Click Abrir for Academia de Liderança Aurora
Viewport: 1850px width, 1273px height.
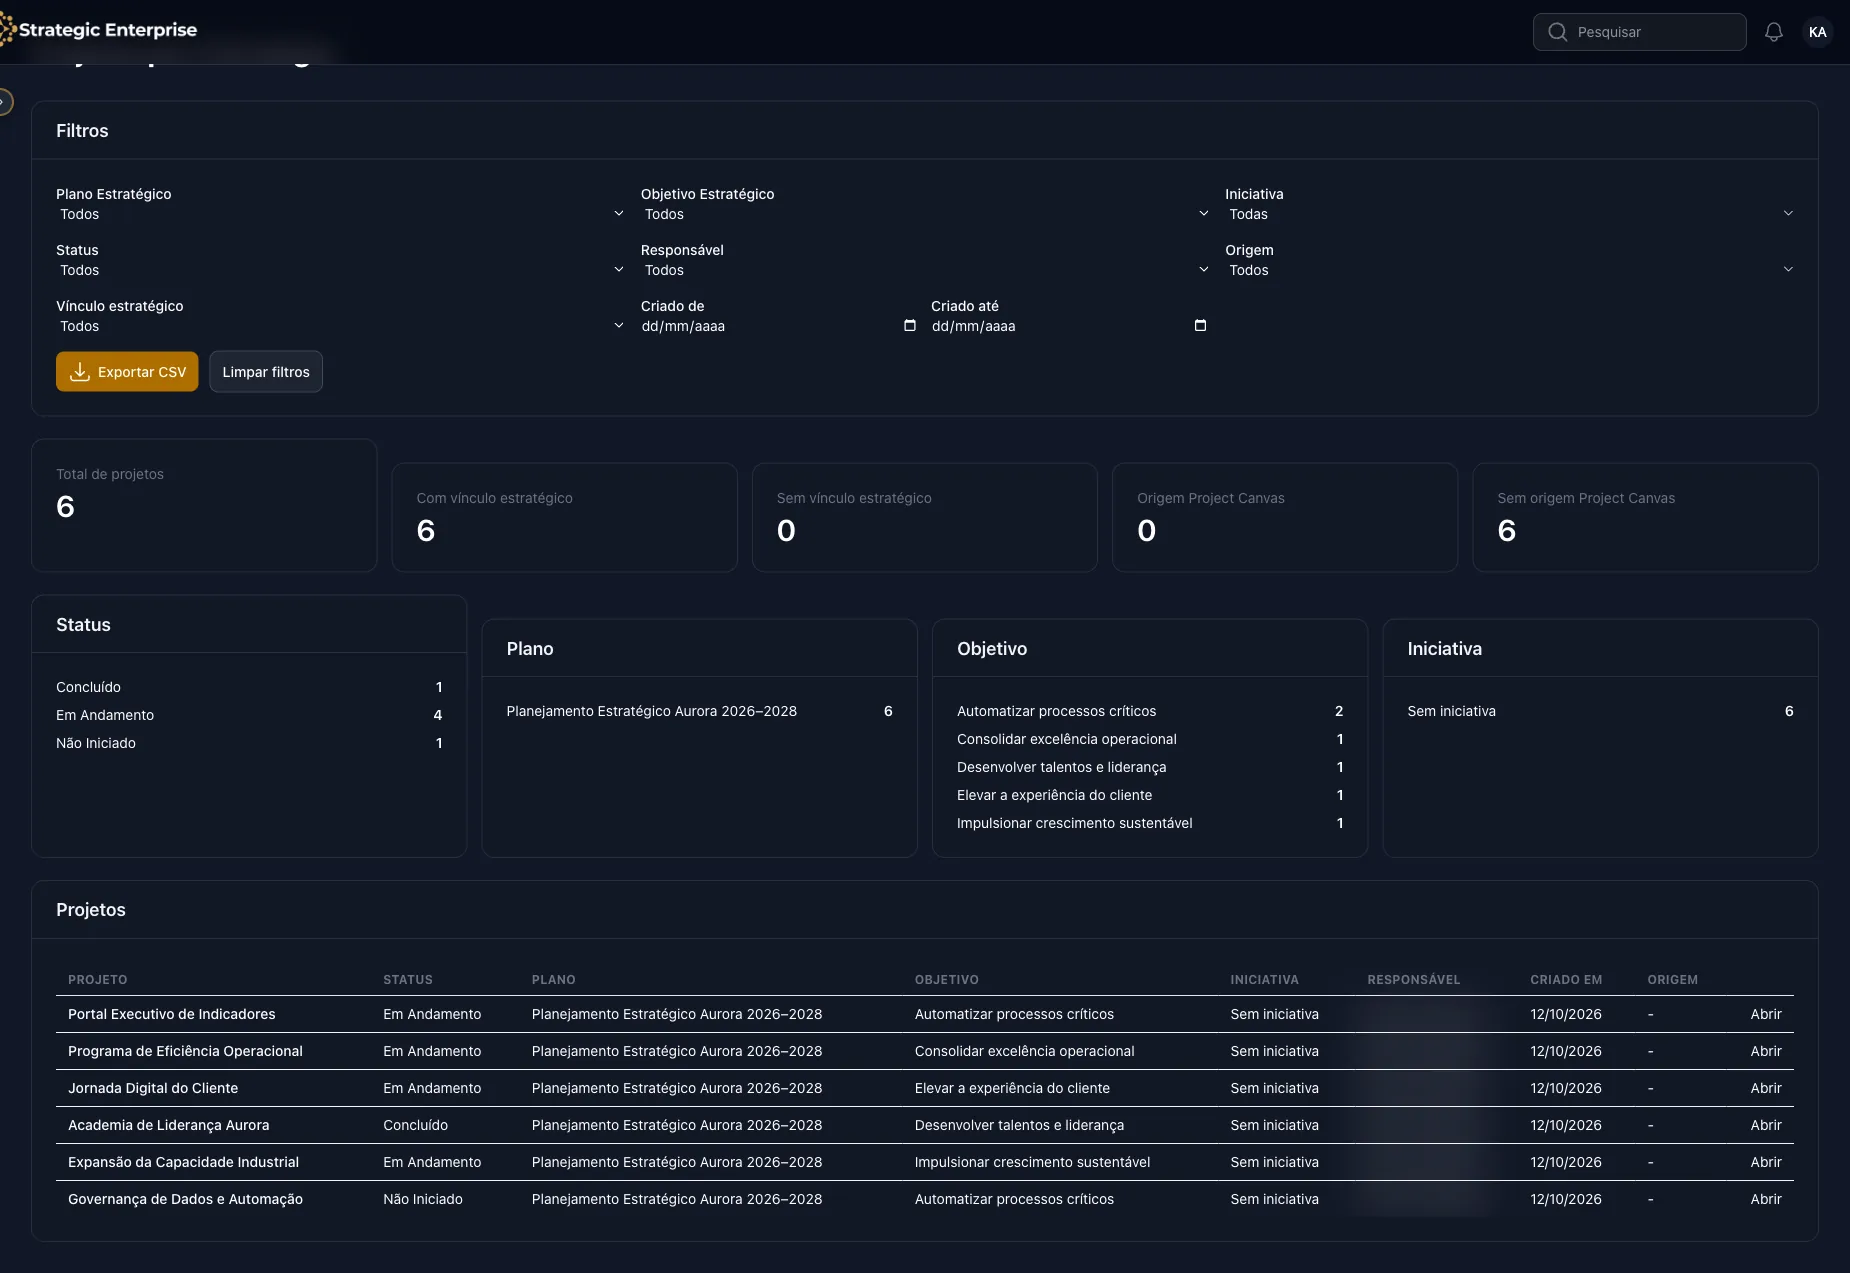coord(1766,1125)
